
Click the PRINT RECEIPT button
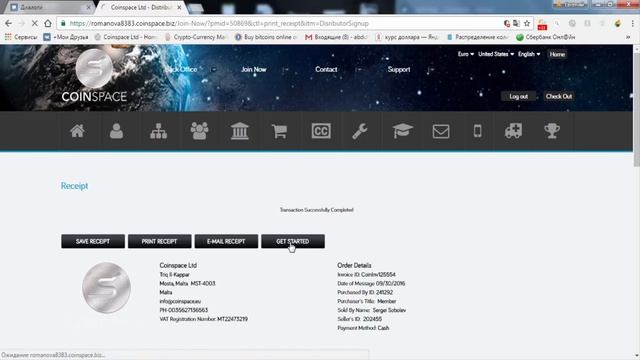tap(160, 241)
